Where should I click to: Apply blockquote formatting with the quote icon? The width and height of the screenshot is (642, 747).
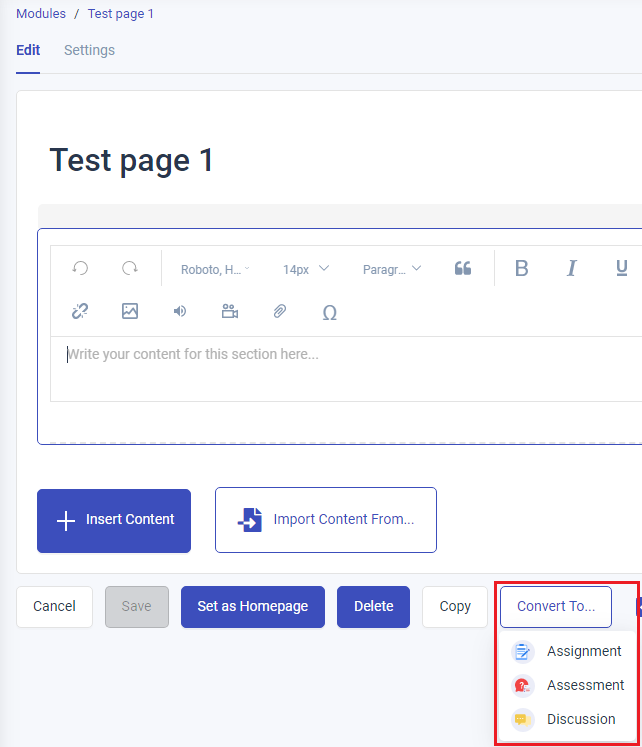pyautogui.click(x=462, y=268)
